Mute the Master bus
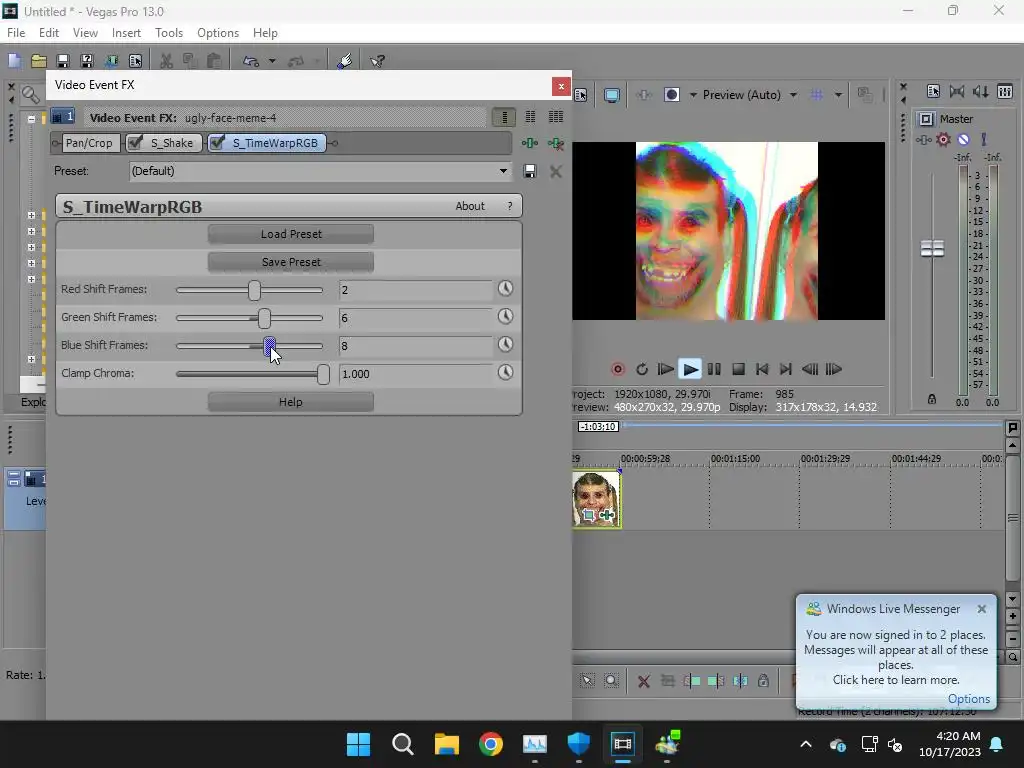The width and height of the screenshot is (1024, 768). click(963, 139)
